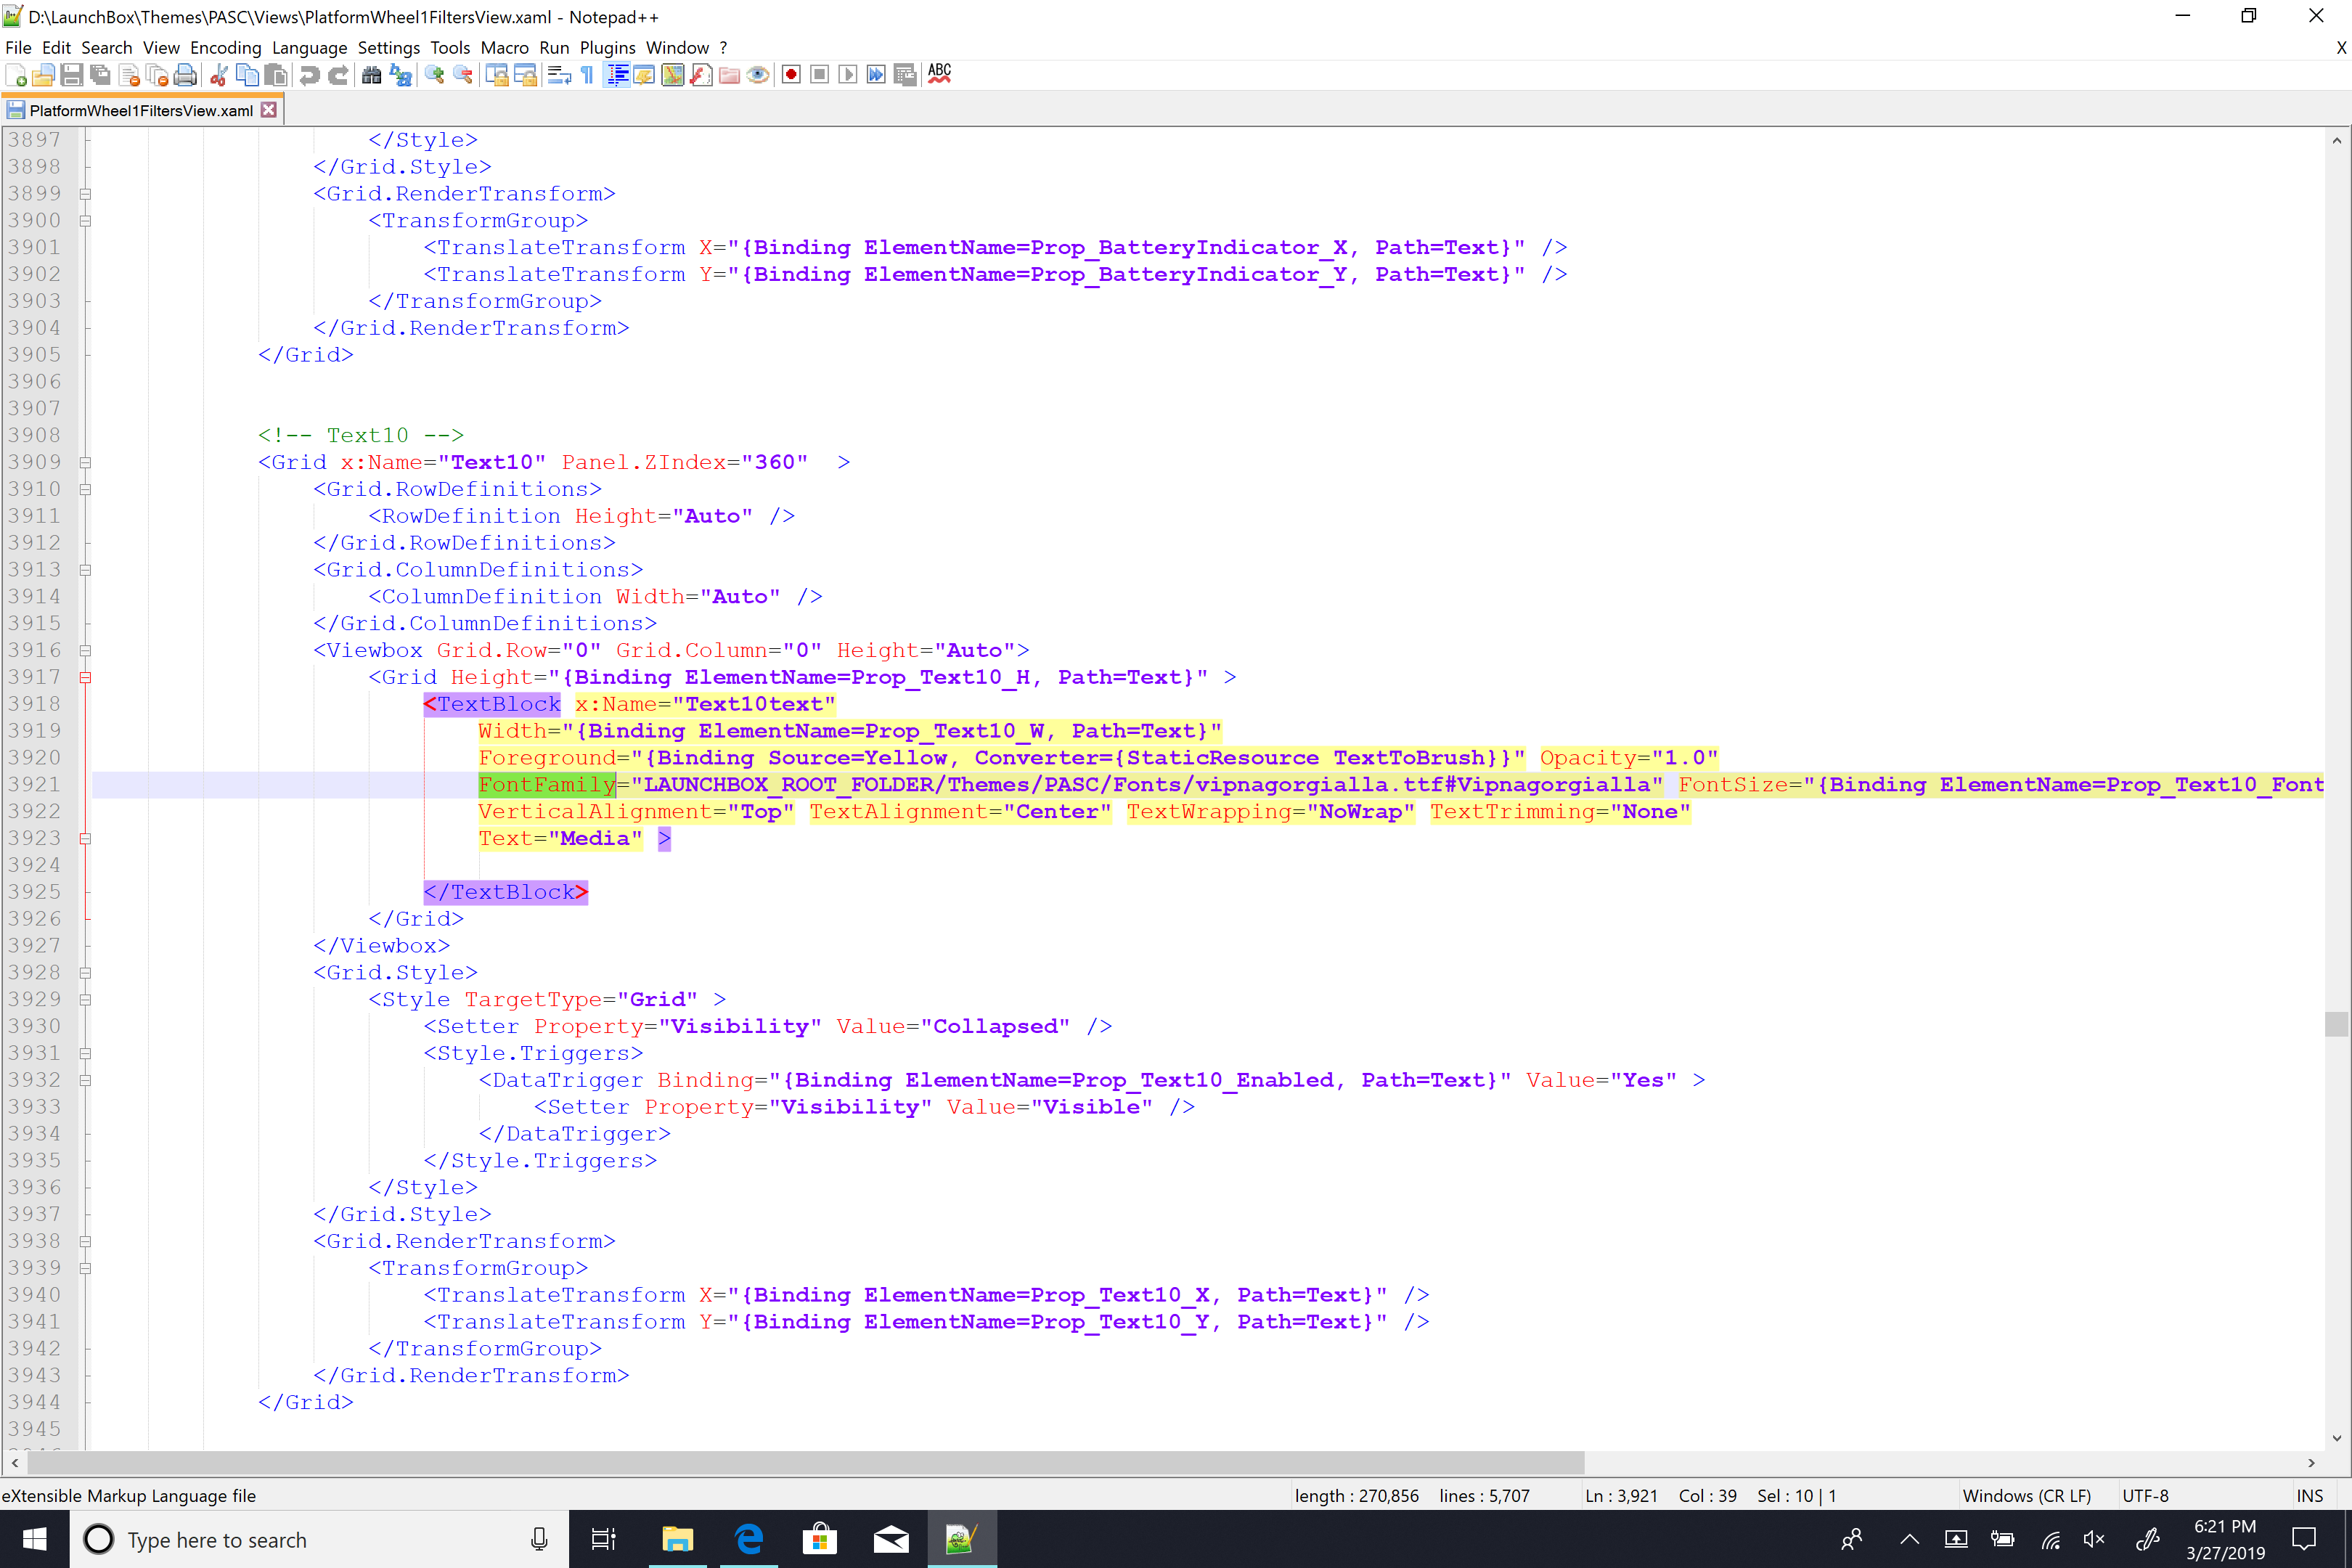Click UTF-8 encoding in status bar
The height and width of the screenshot is (1568, 2352).
(2145, 1496)
